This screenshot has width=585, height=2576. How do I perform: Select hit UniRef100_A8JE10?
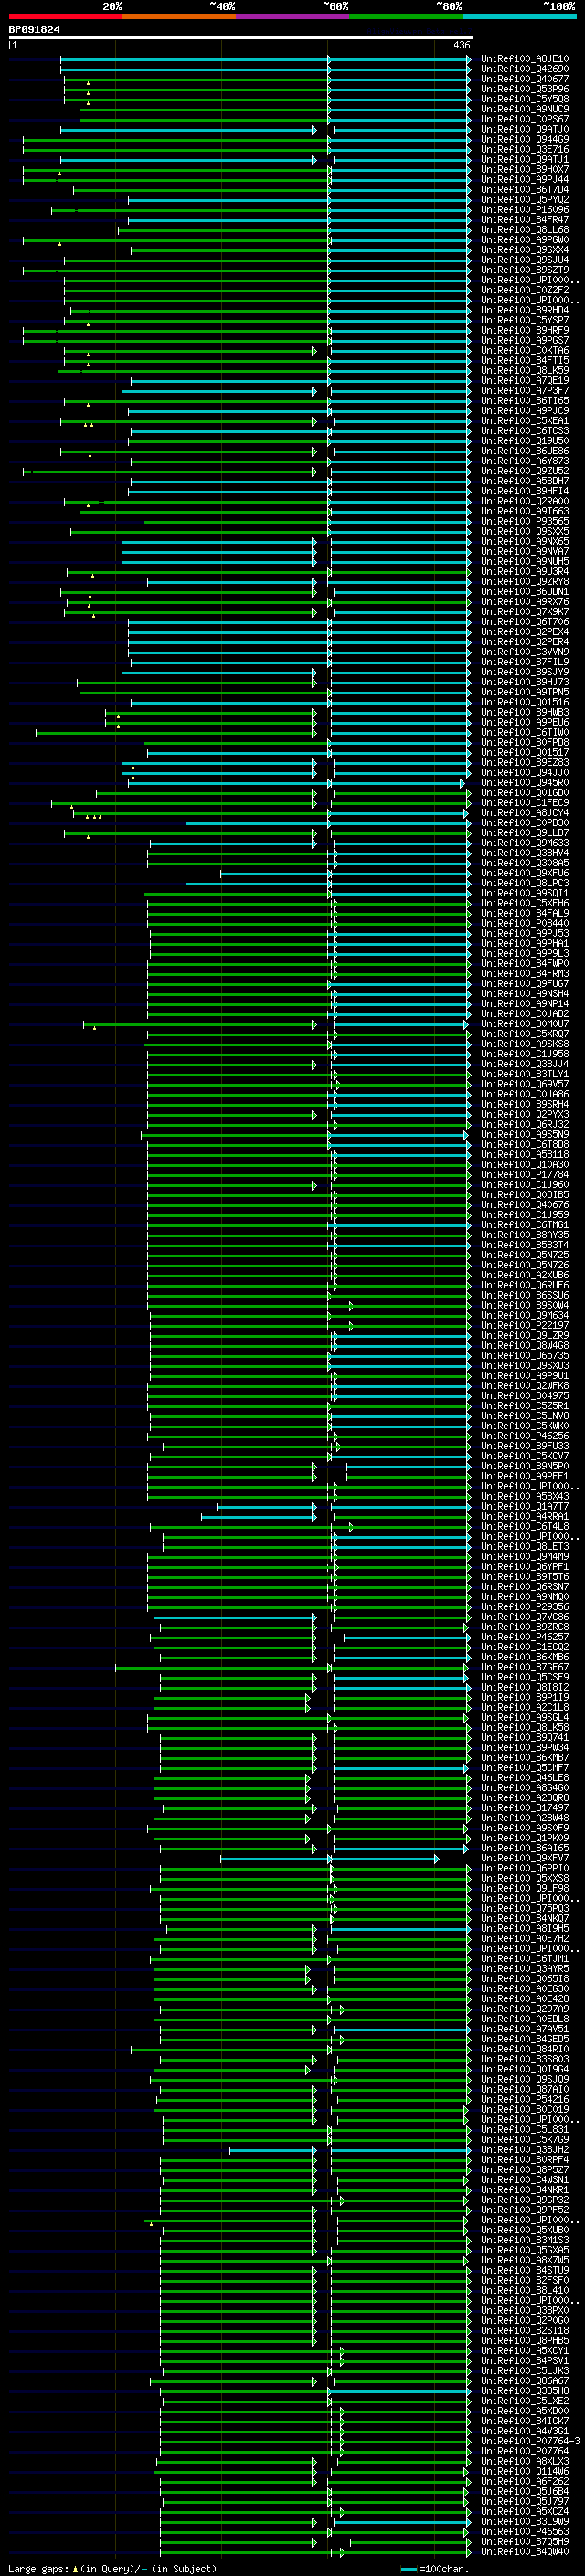(x=525, y=59)
